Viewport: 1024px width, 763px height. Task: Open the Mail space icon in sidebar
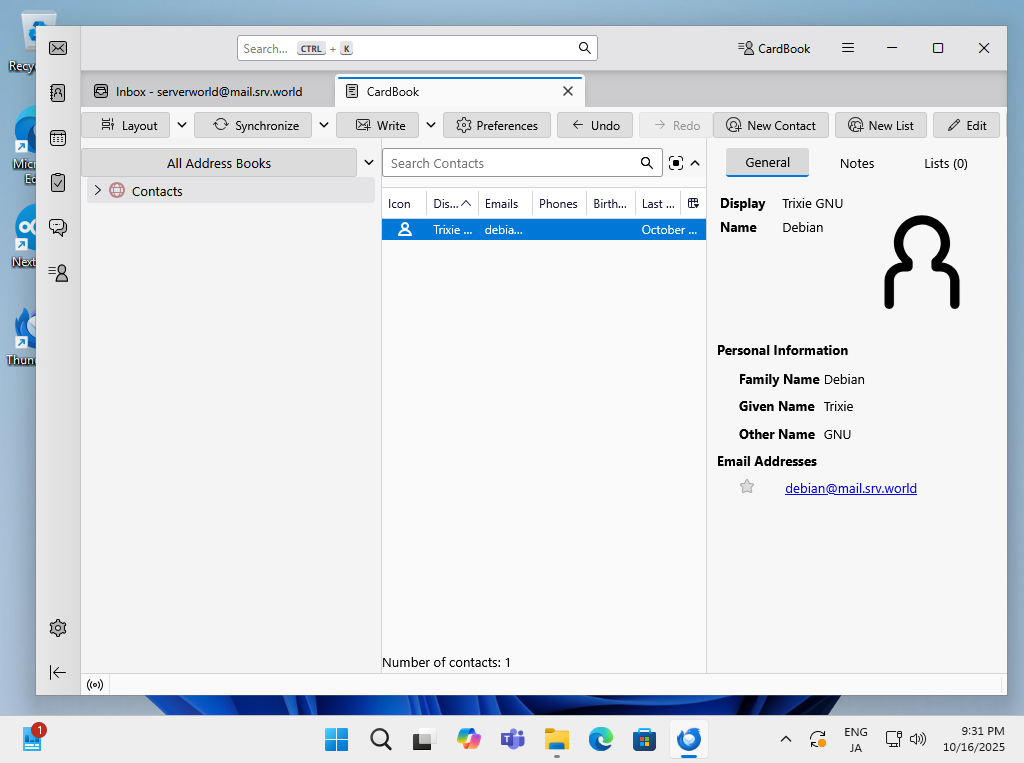[x=58, y=48]
